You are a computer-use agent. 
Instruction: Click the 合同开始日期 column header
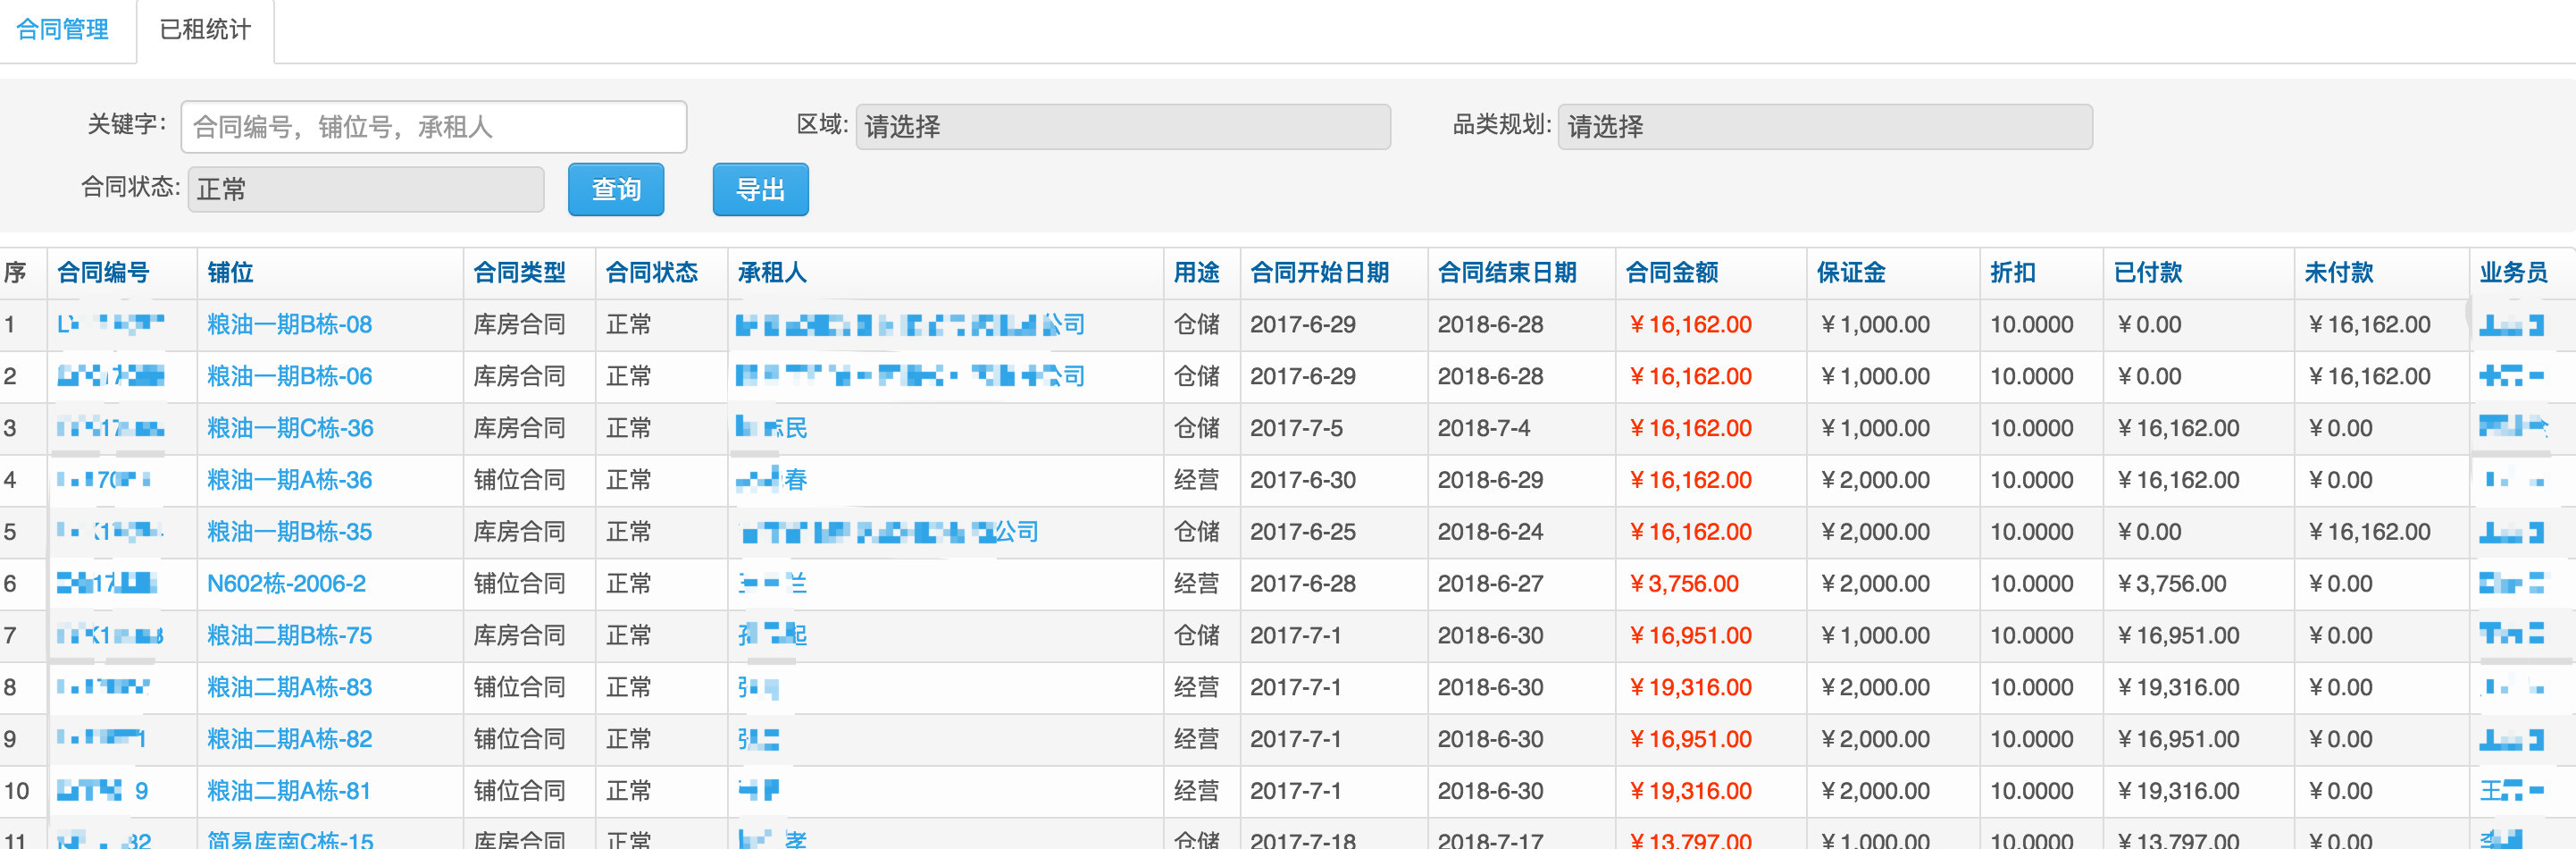click(1319, 273)
